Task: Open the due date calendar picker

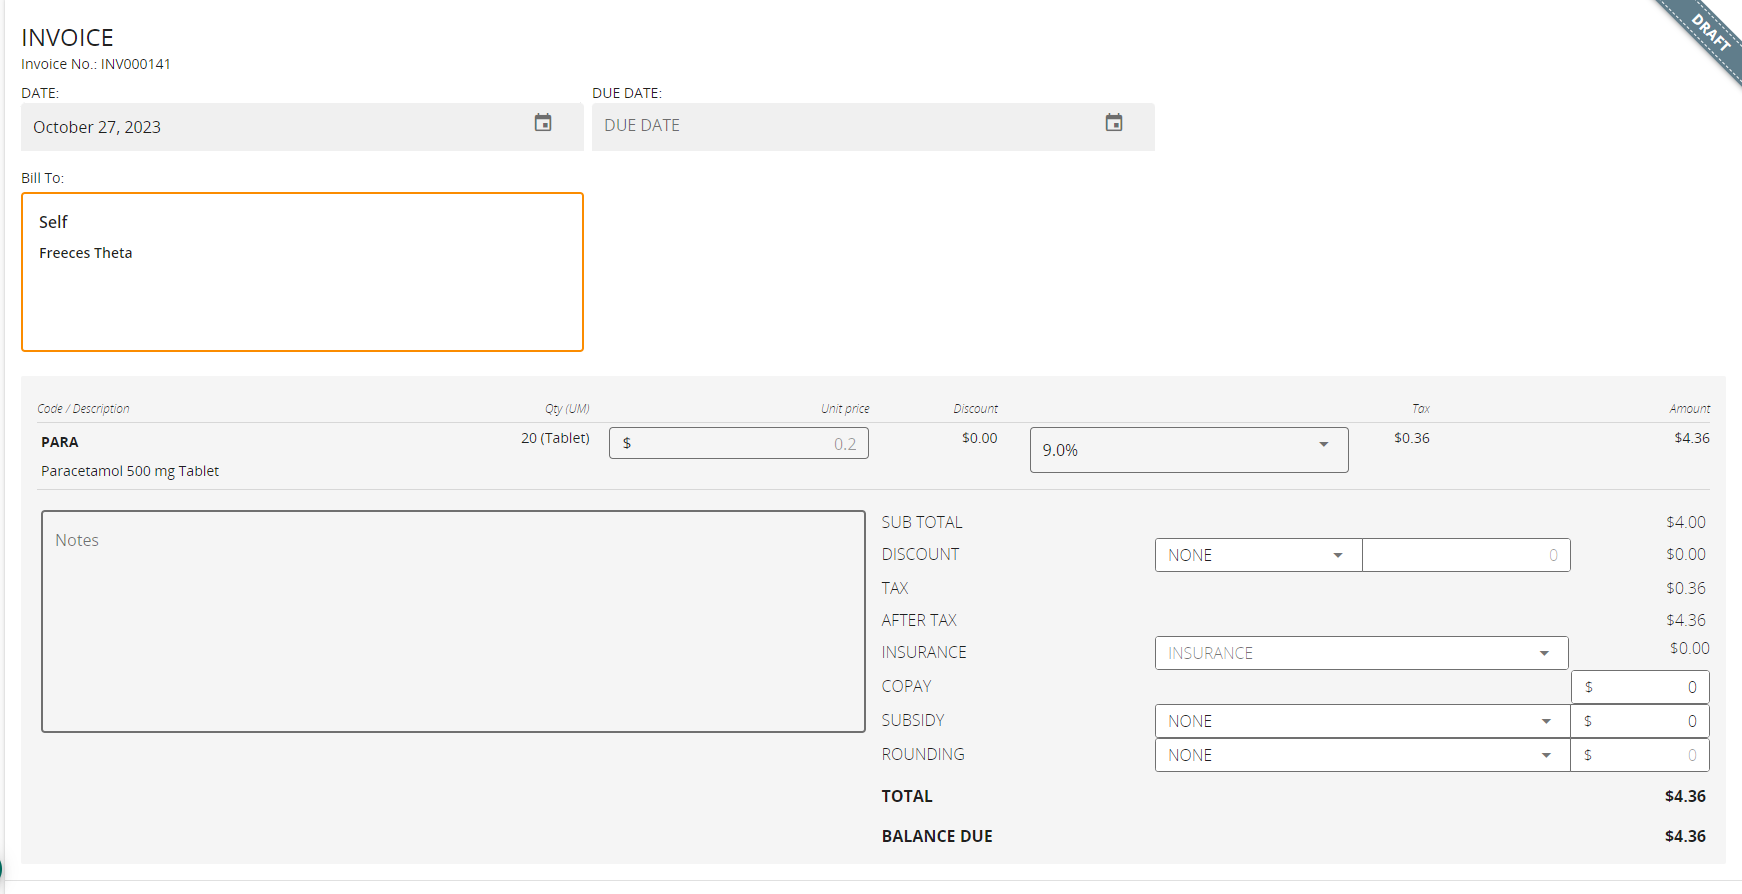Action: 1114,123
